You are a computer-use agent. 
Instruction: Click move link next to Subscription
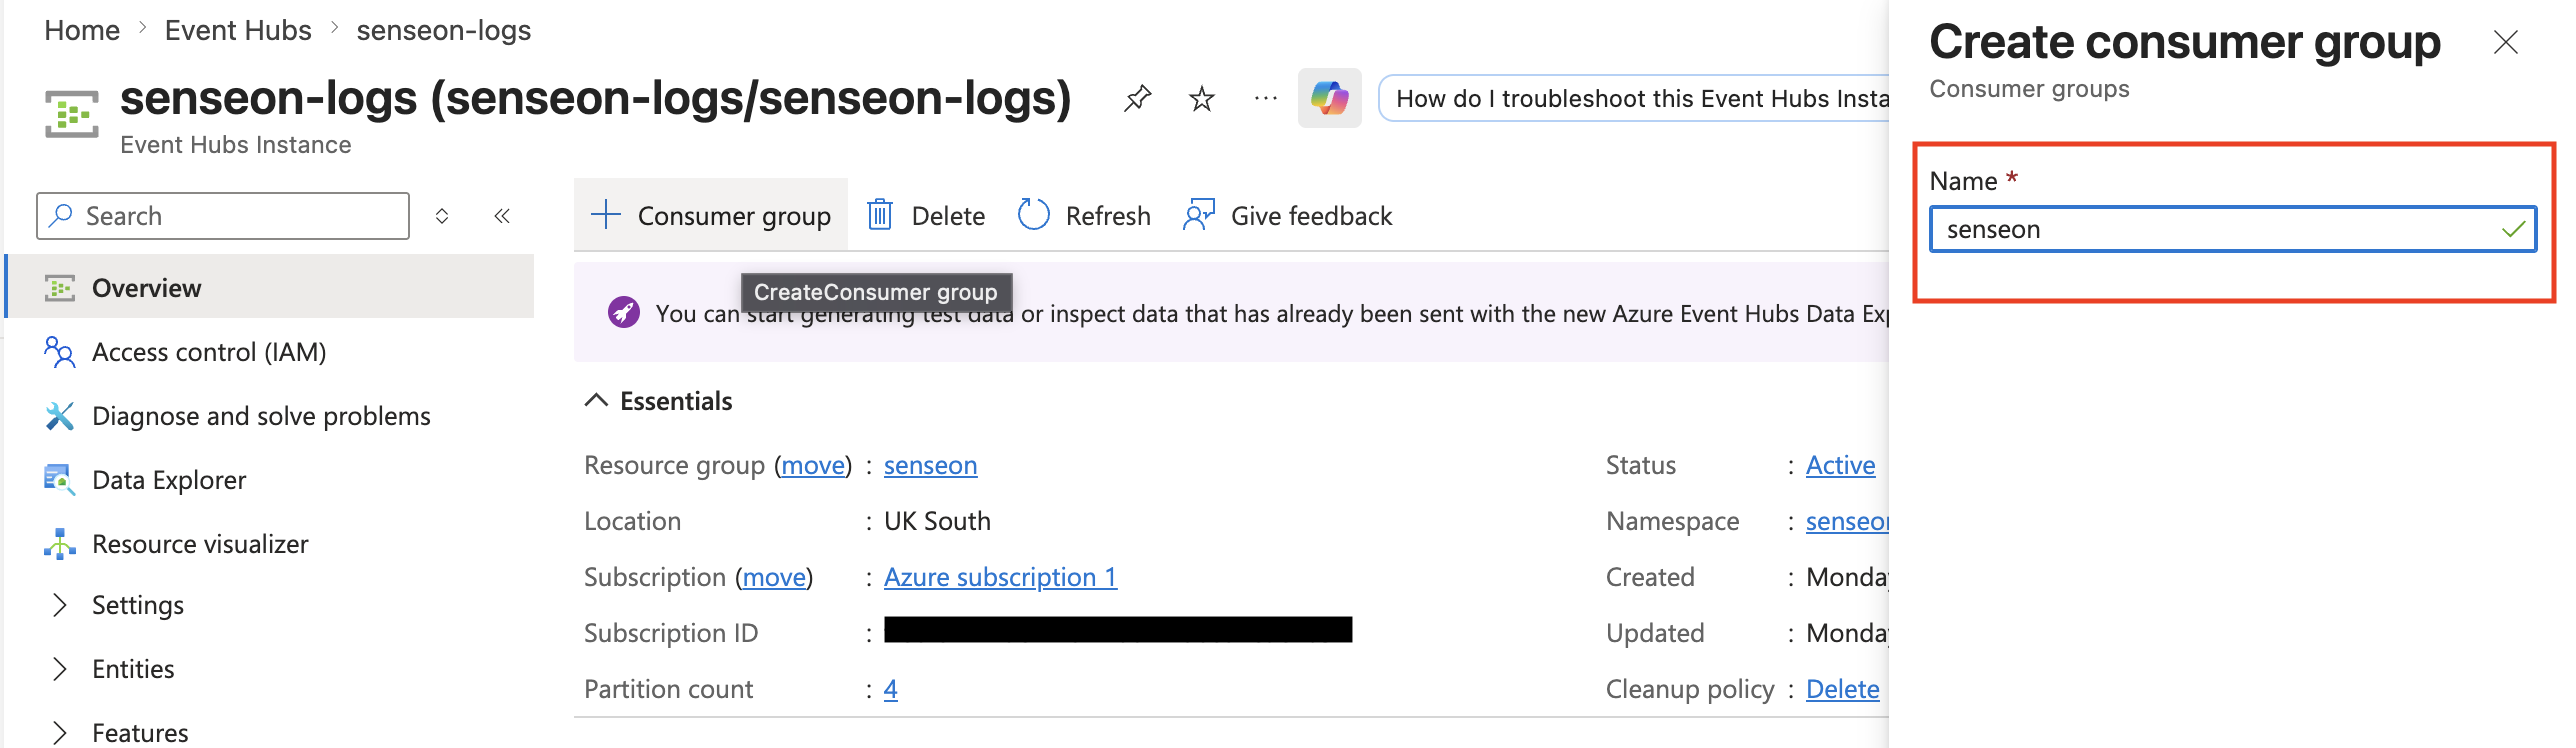pos(774,577)
